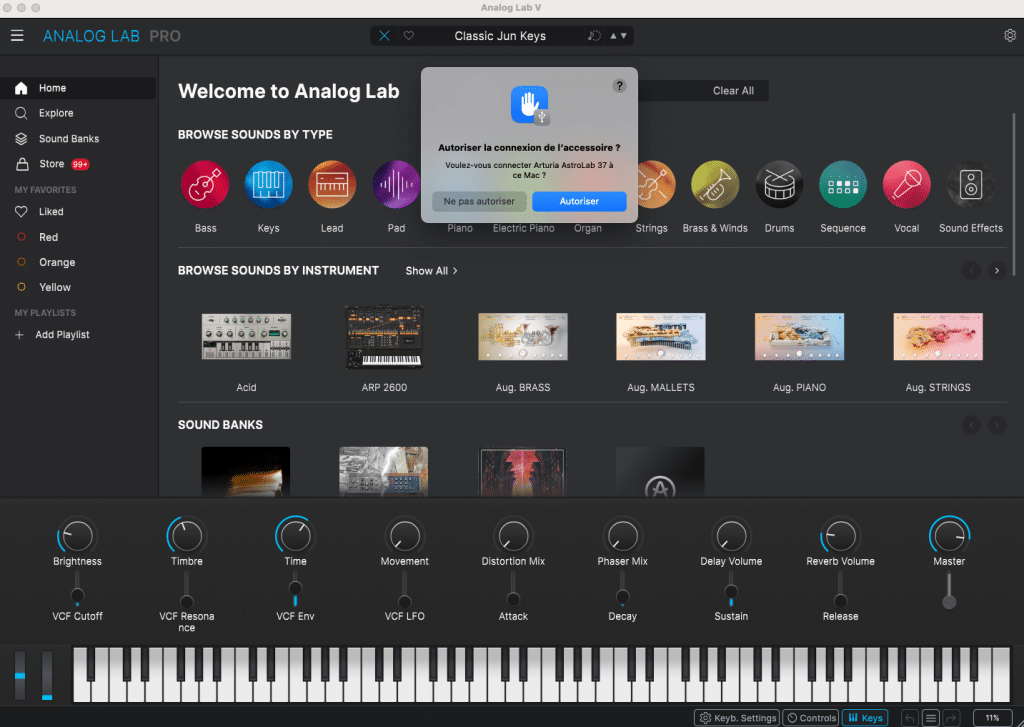This screenshot has height=727, width=1024.
Task: Choose the Drums sound type icon
Action: tap(779, 185)
